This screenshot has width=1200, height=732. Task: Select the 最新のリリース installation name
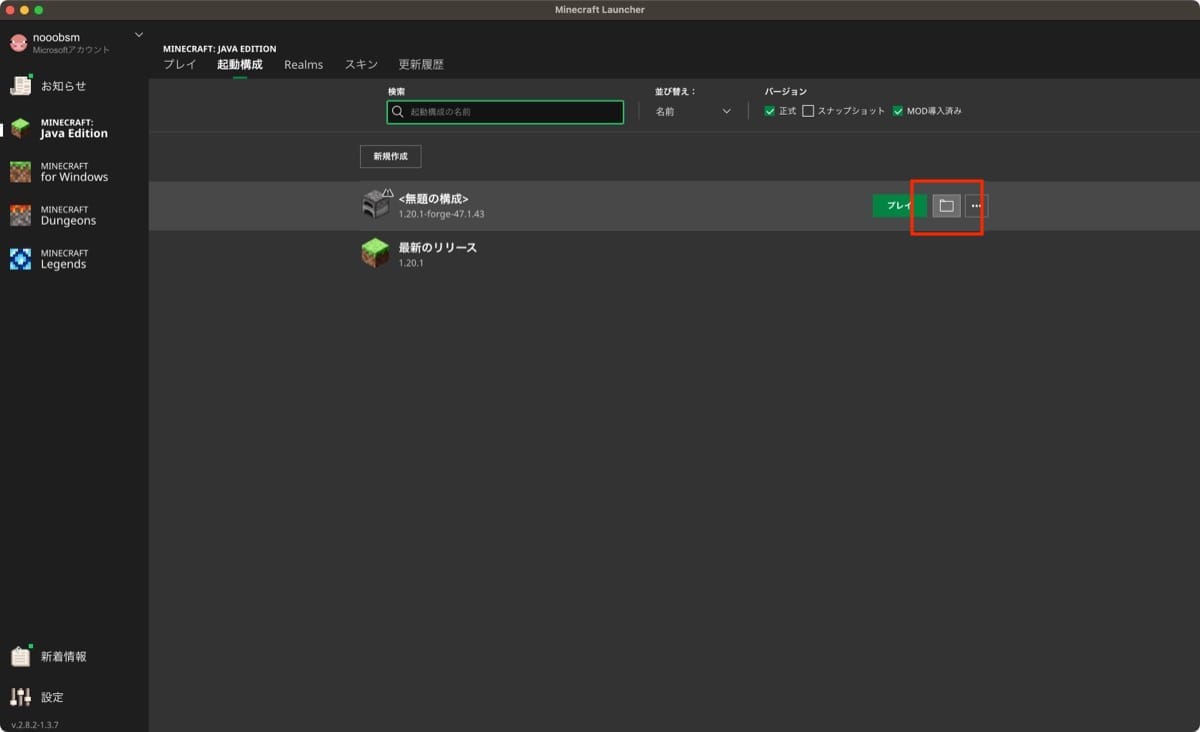click(438, 247)
